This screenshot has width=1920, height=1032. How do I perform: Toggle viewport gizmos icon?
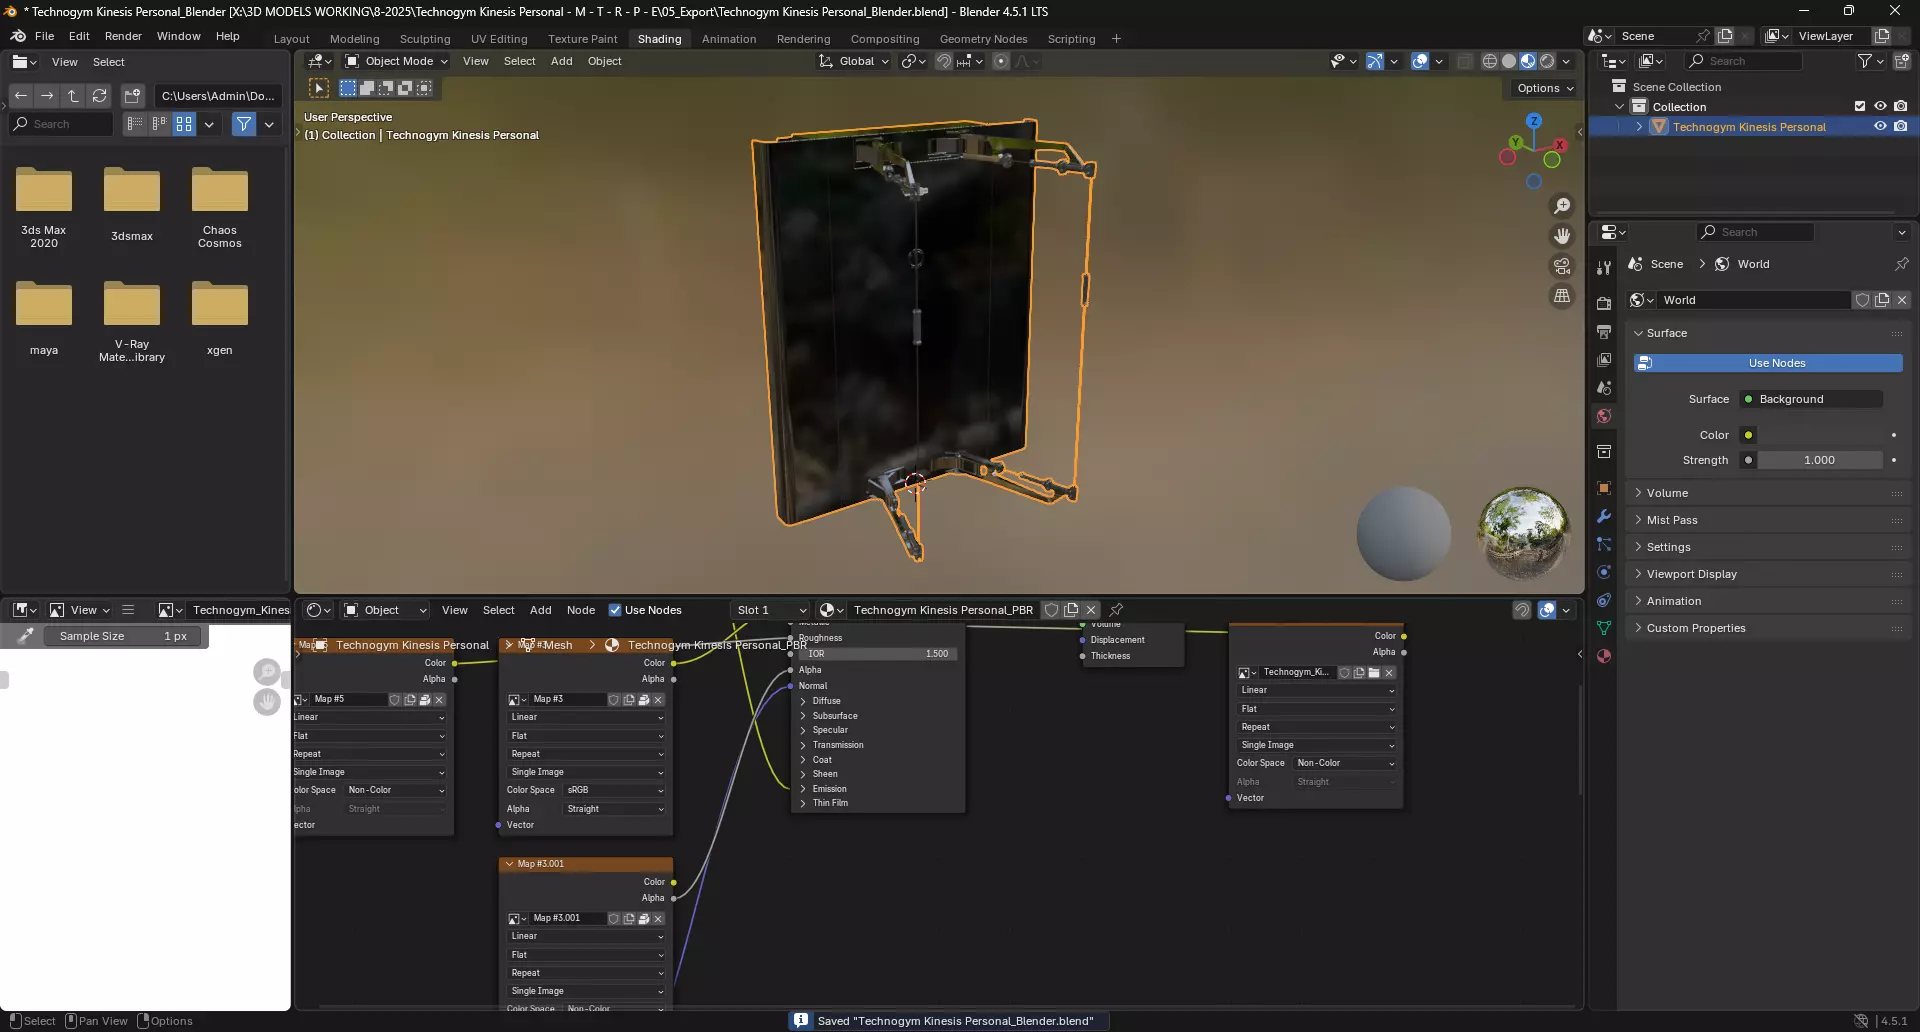click(x=1375, y=61)
